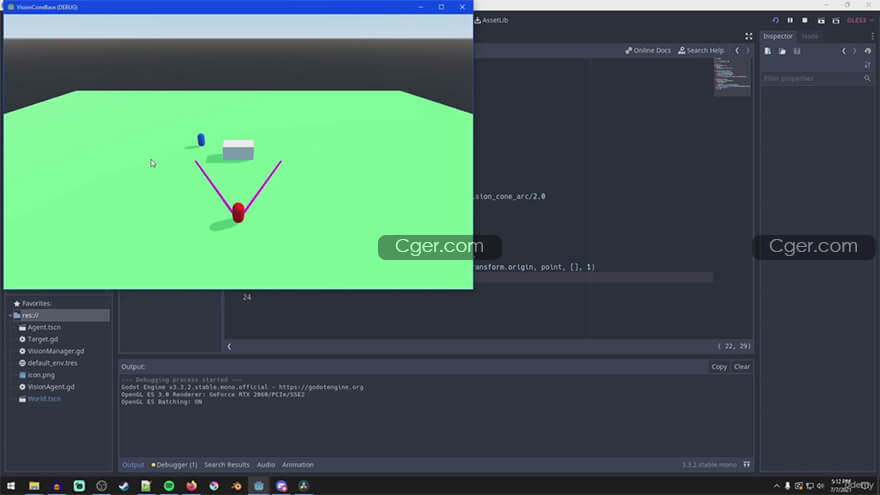Open the Animation bottom panel

coord(298,465)
